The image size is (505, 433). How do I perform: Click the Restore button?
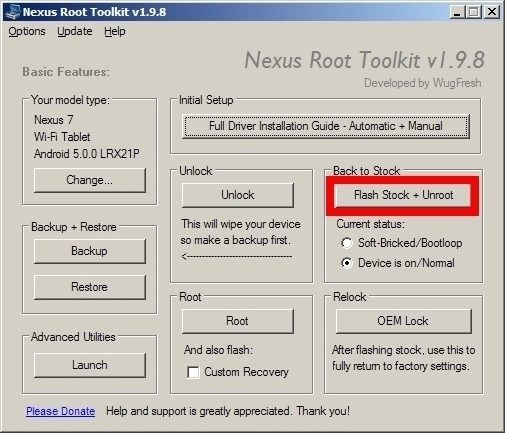click(90, 287)
